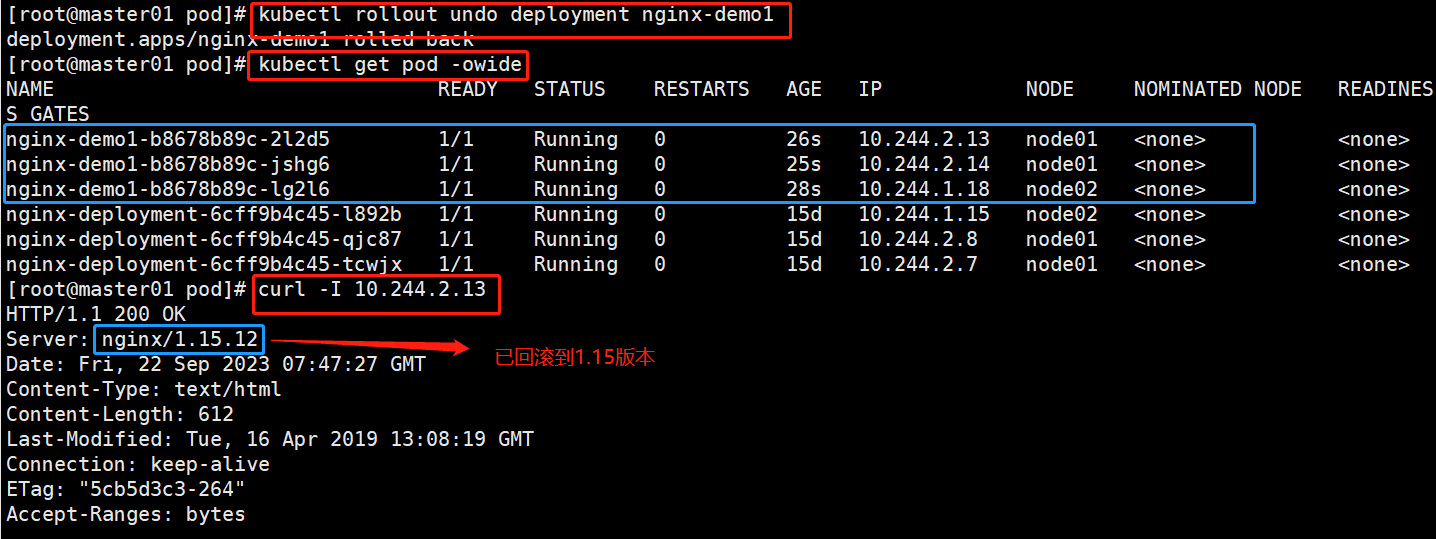Select the kubectl rollout undo deployment nginx-demo1 command
Viewport: 1436px width, 539px height.
click(516, 15)
